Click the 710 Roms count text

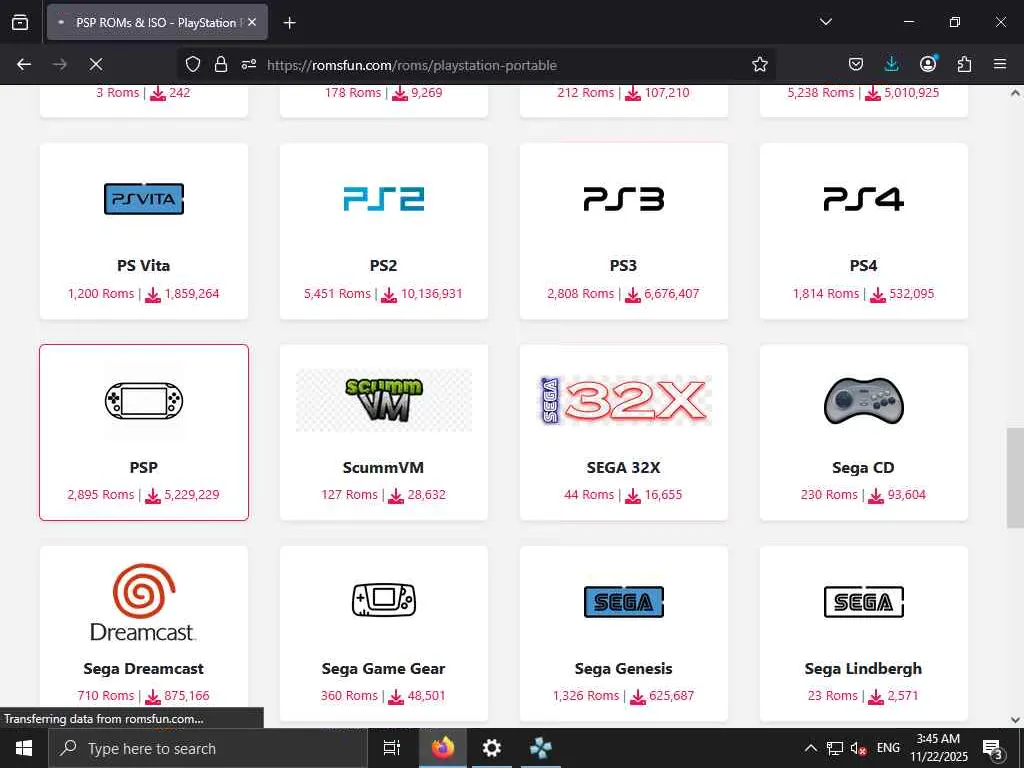105,696
